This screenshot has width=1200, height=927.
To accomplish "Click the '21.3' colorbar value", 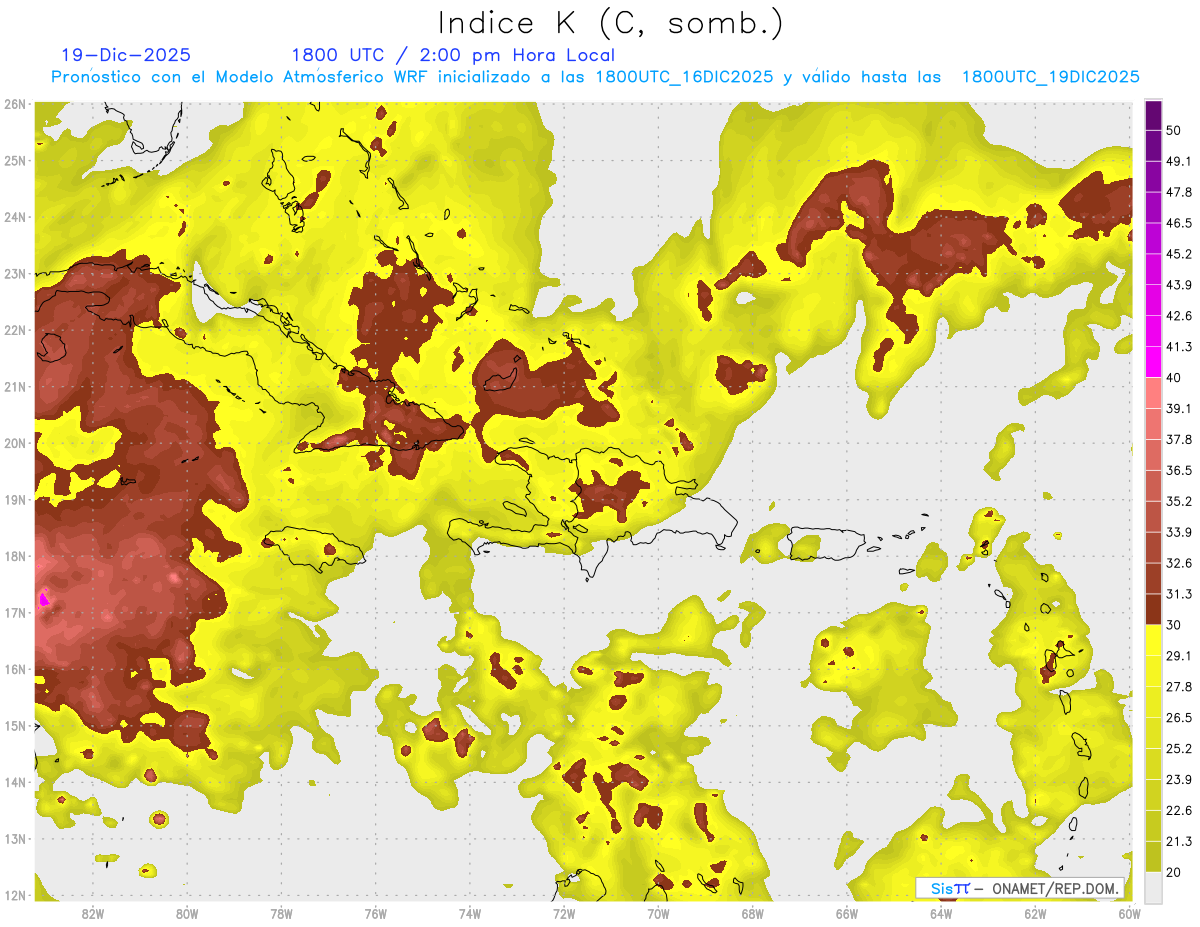I will click(x=1179, y=841).
